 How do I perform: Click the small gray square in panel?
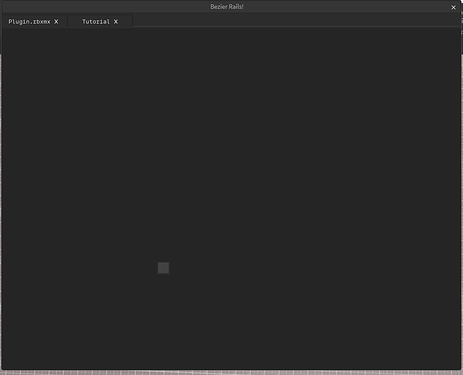point(163,268)
